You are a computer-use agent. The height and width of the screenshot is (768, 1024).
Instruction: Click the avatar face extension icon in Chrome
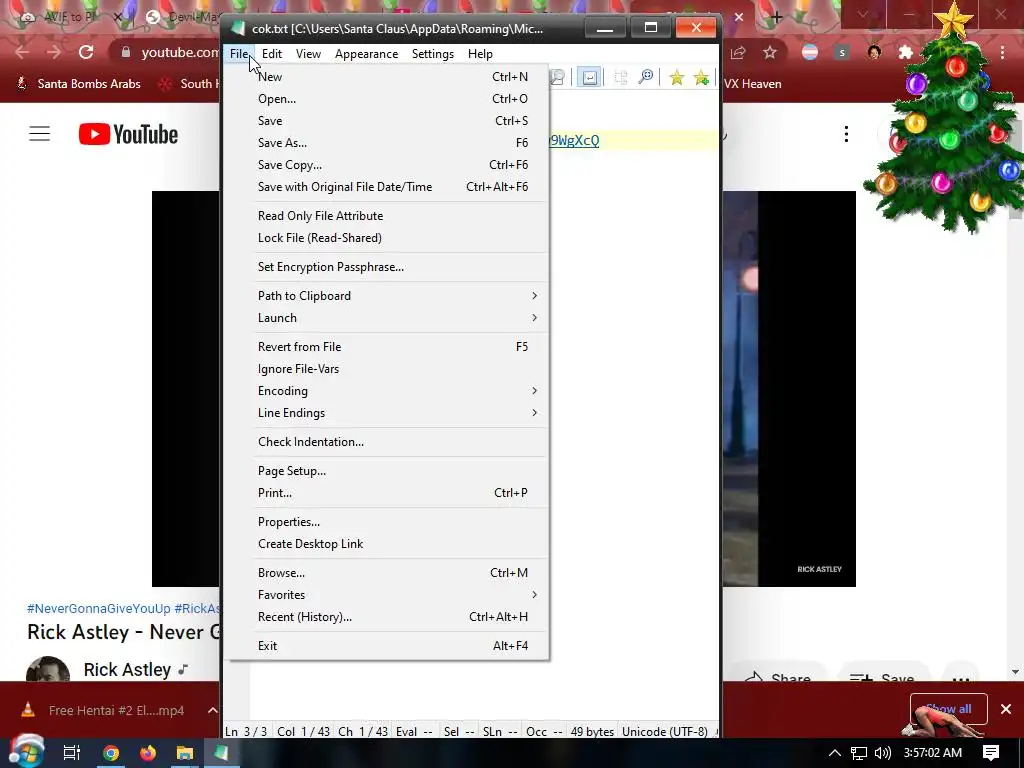(x=874, y=53)
